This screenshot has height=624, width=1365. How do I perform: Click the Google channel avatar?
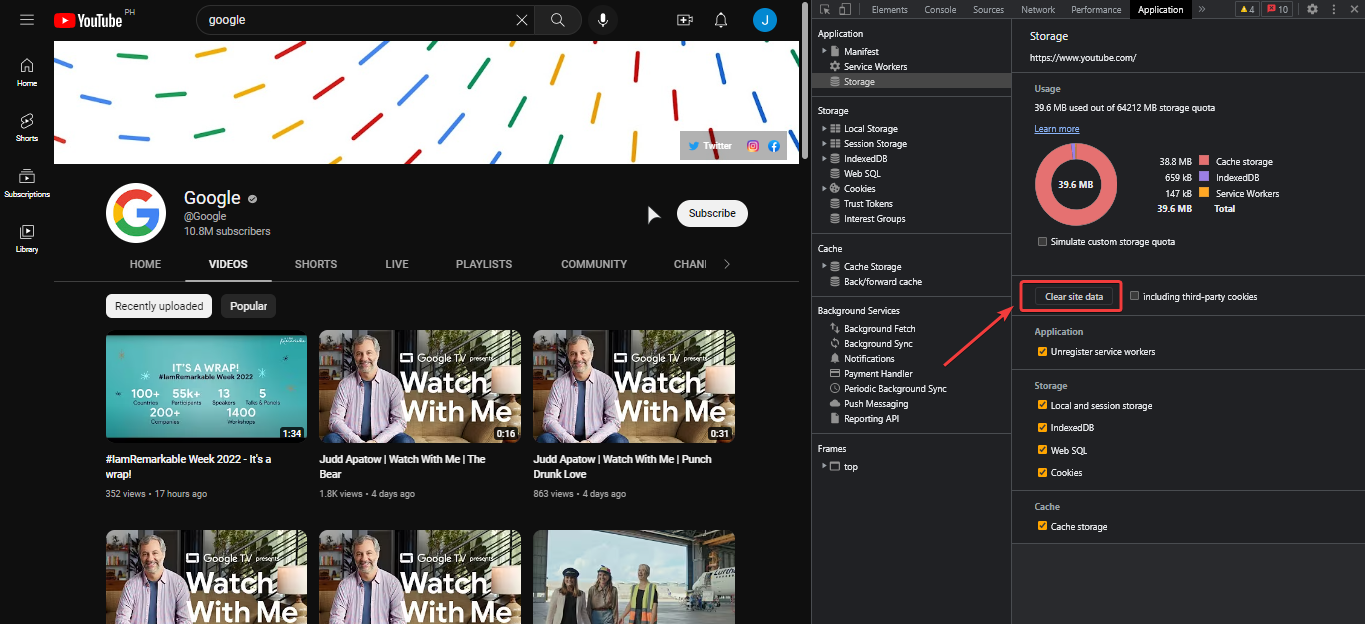coord(136,213)
